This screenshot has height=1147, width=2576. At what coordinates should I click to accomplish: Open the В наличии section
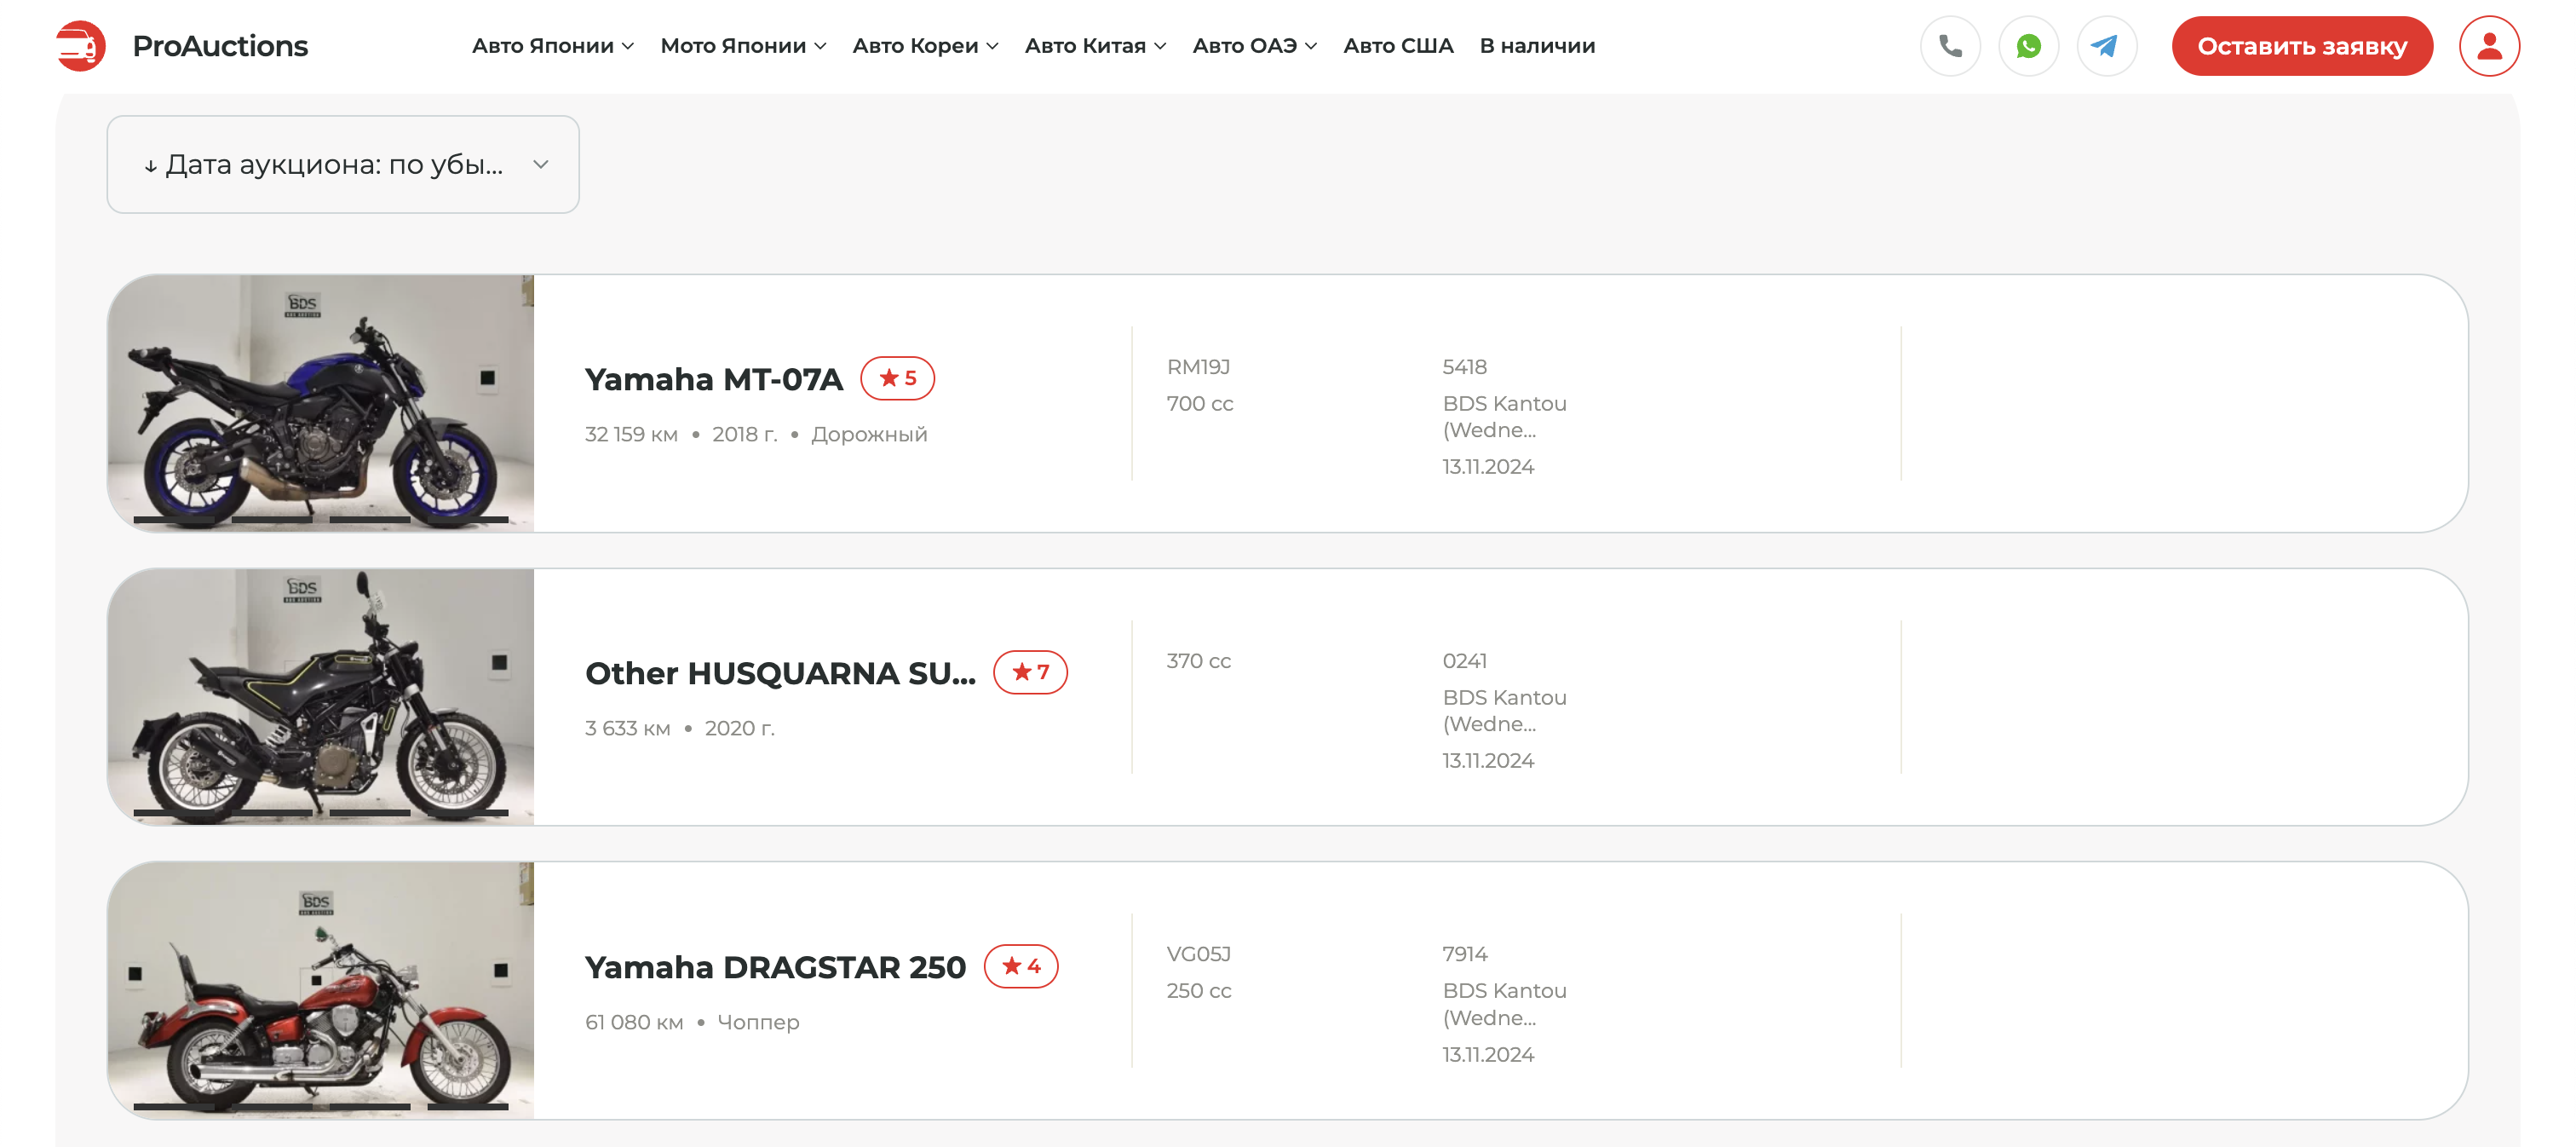[x=1537, y=46]
